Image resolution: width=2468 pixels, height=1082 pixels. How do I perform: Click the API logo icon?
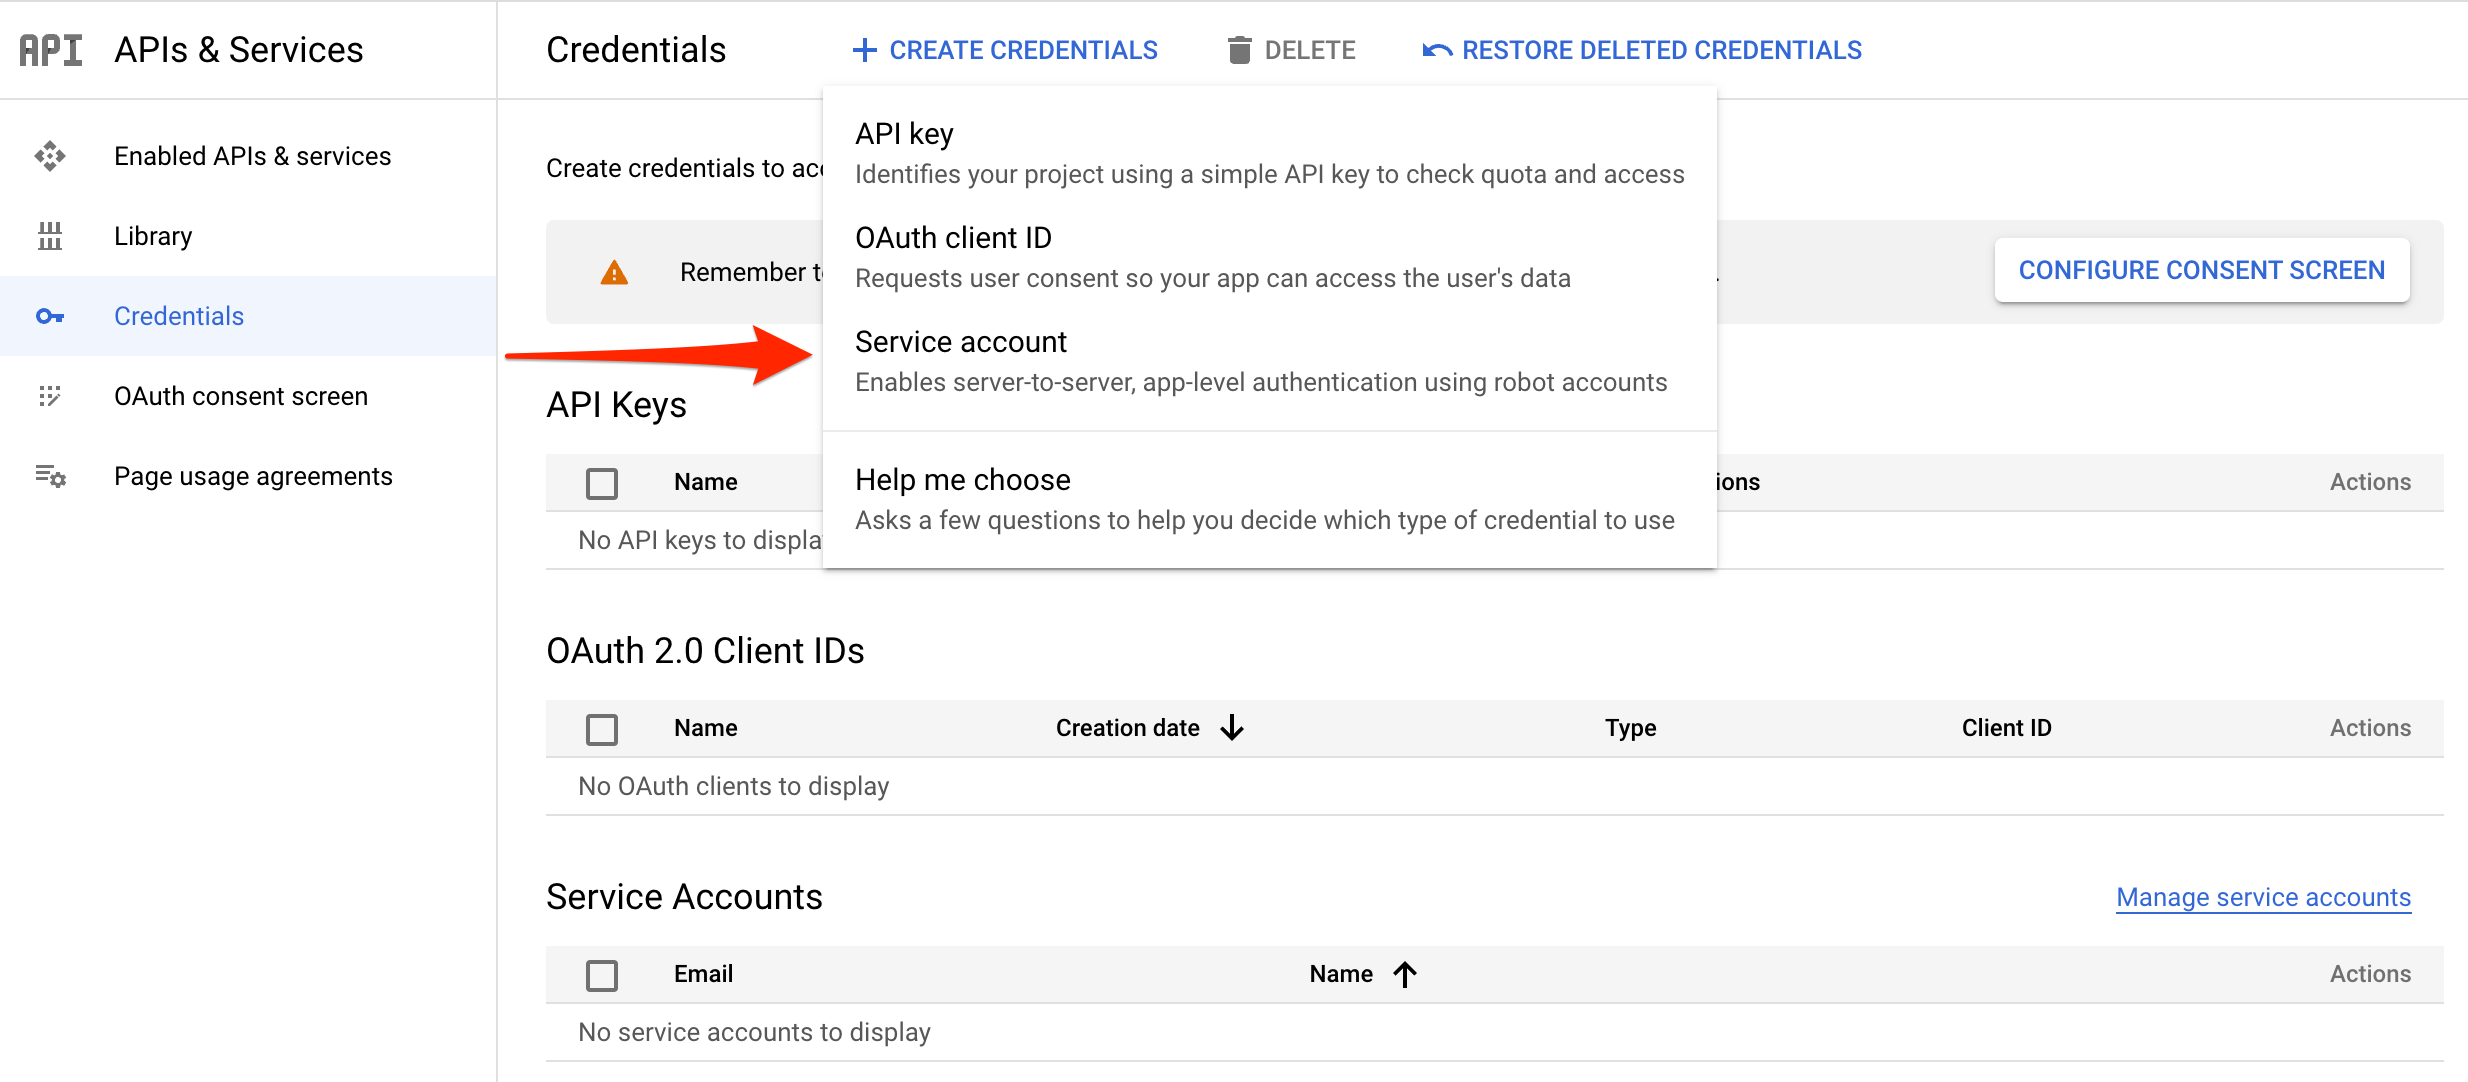(x=51, y=50)
